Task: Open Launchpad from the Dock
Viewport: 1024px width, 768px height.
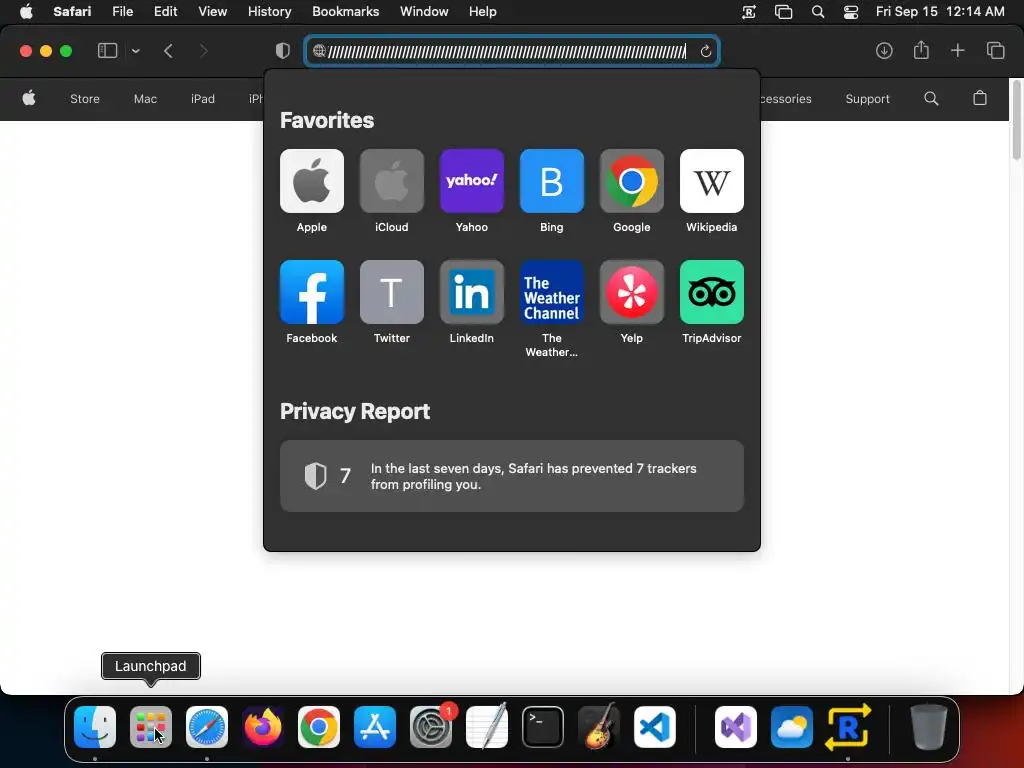Action: tap(151, 727)
